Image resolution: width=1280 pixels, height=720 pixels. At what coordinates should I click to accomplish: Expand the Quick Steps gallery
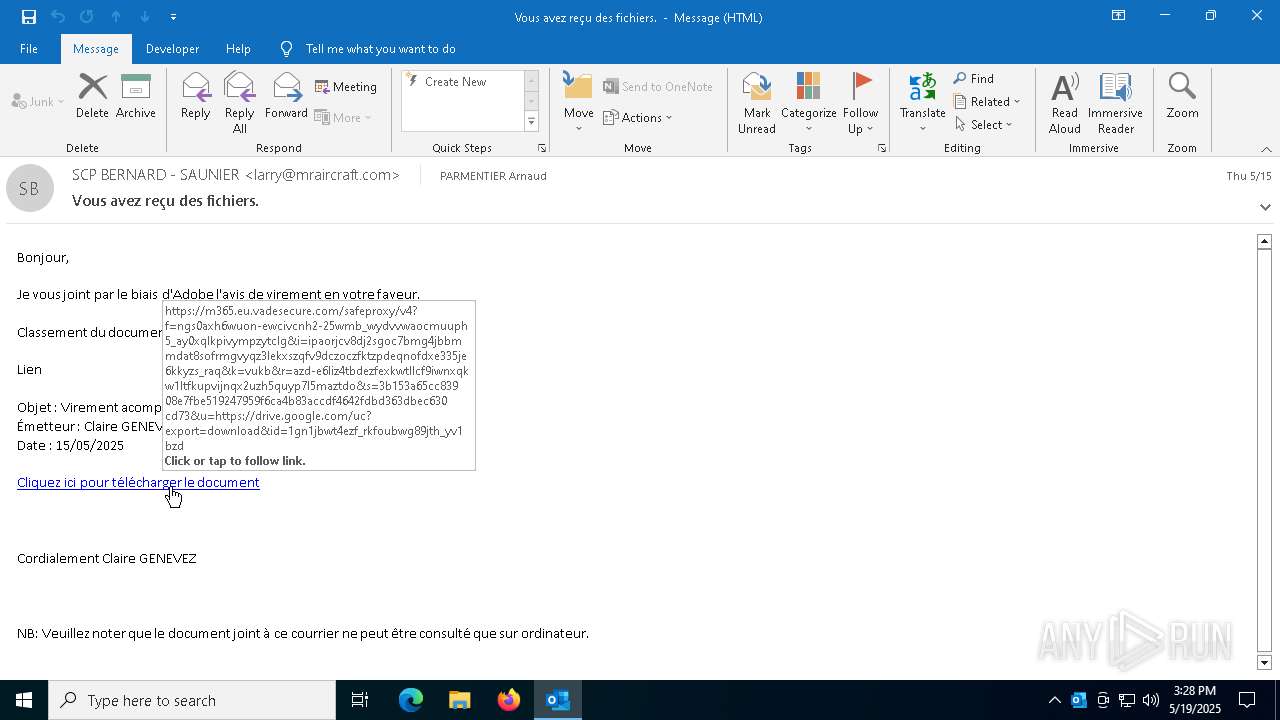[x=531, y=122]
